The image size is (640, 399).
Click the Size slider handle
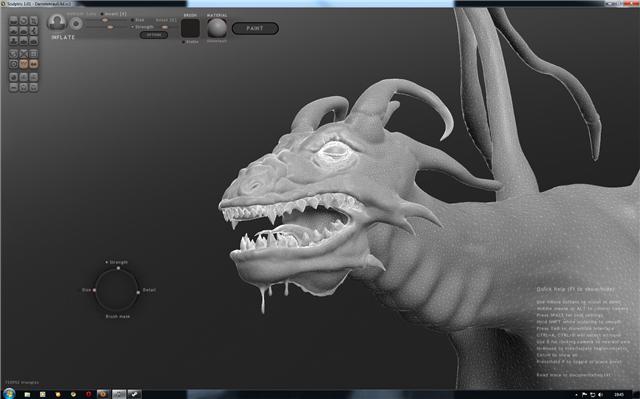[x=105, y=20]
